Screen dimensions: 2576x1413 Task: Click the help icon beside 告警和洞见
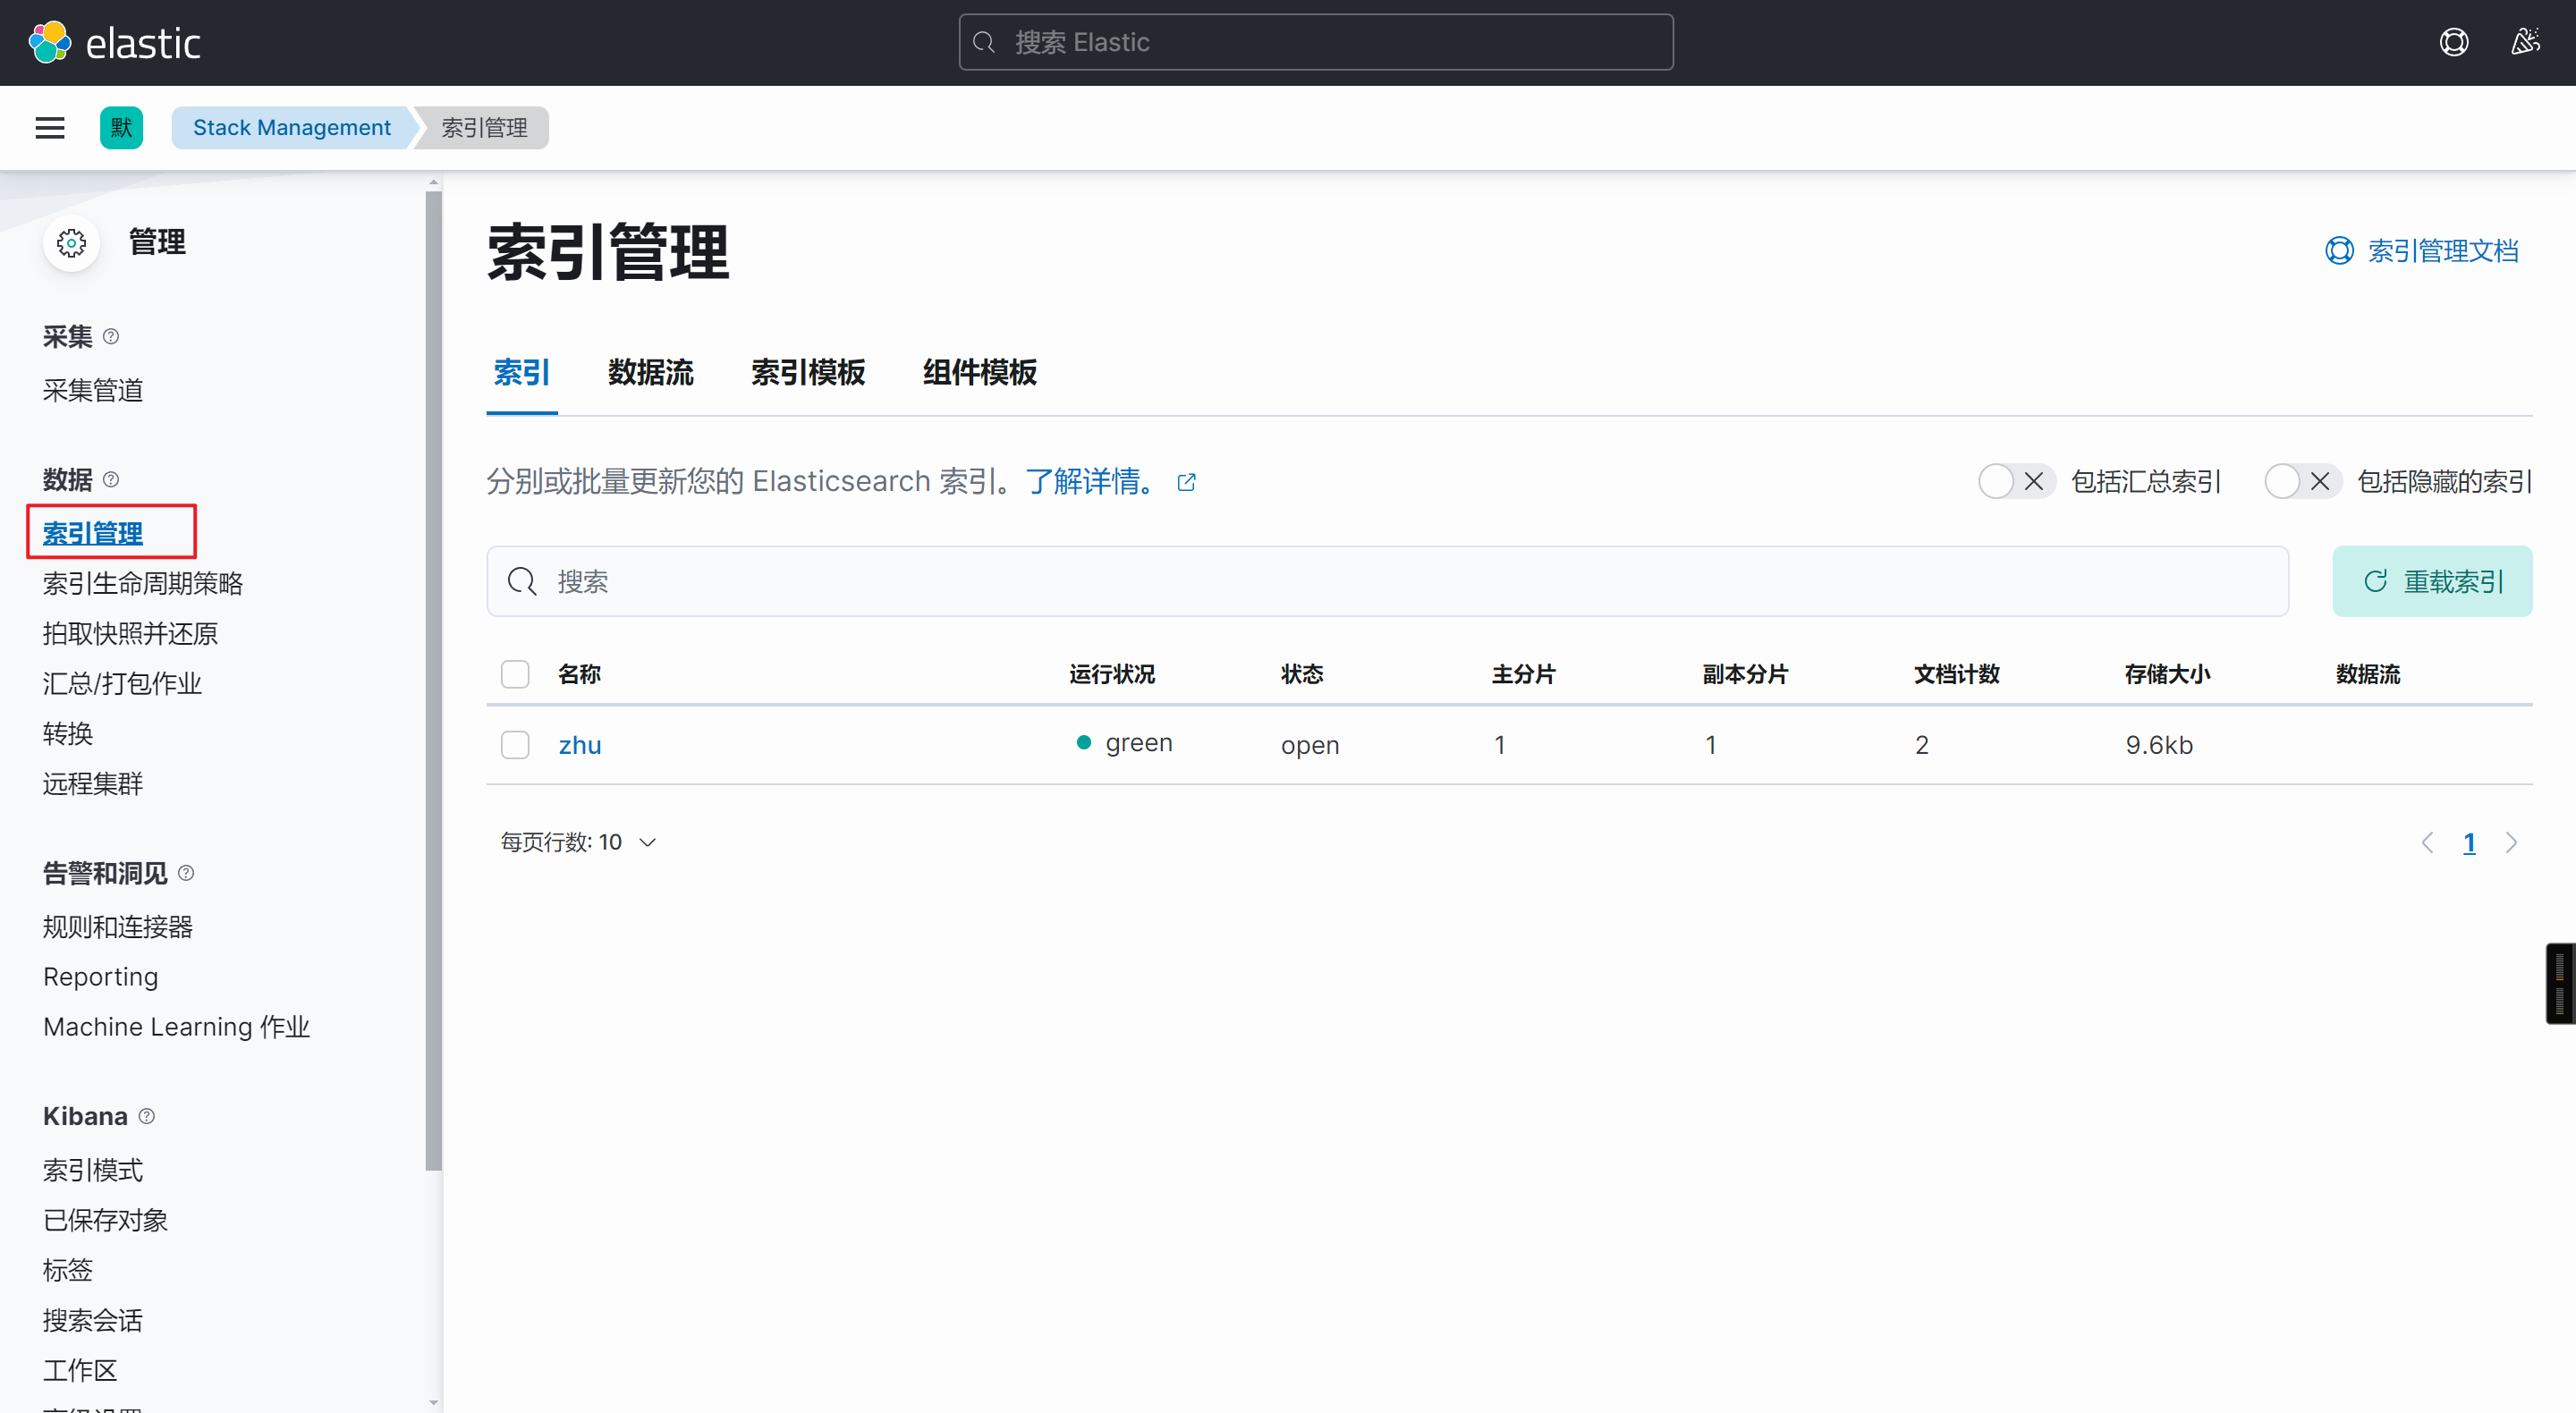point(186,873)
